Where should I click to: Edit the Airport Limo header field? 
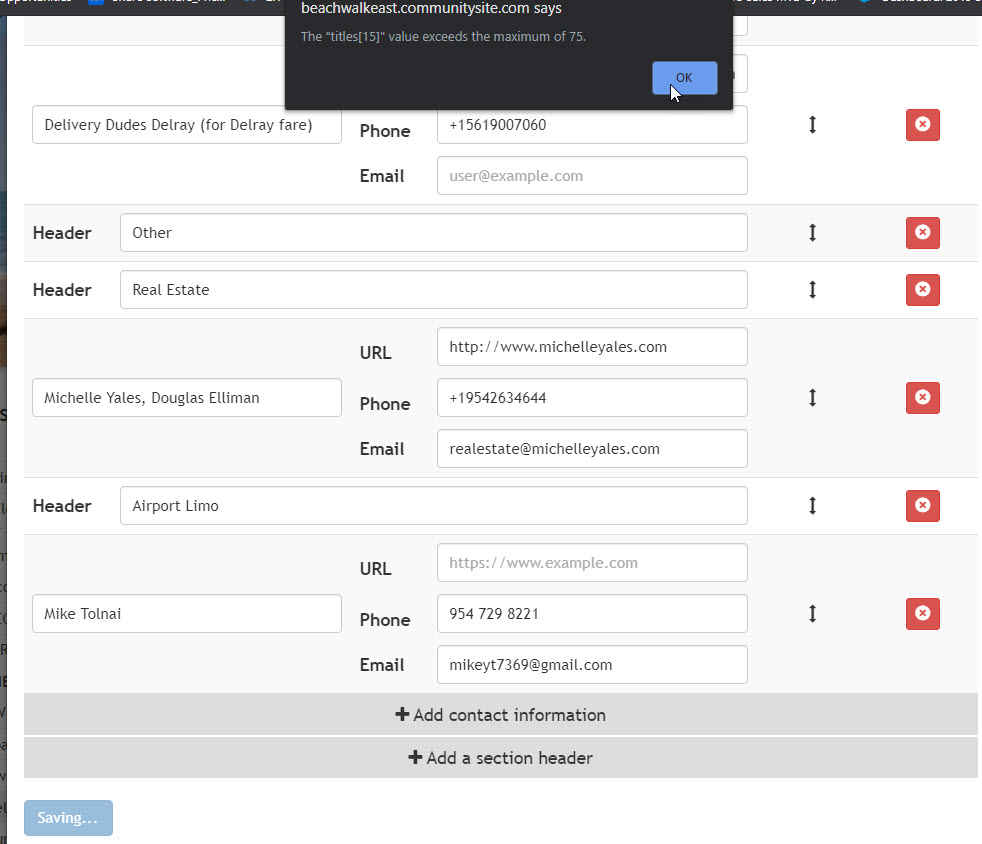point(433,506)
